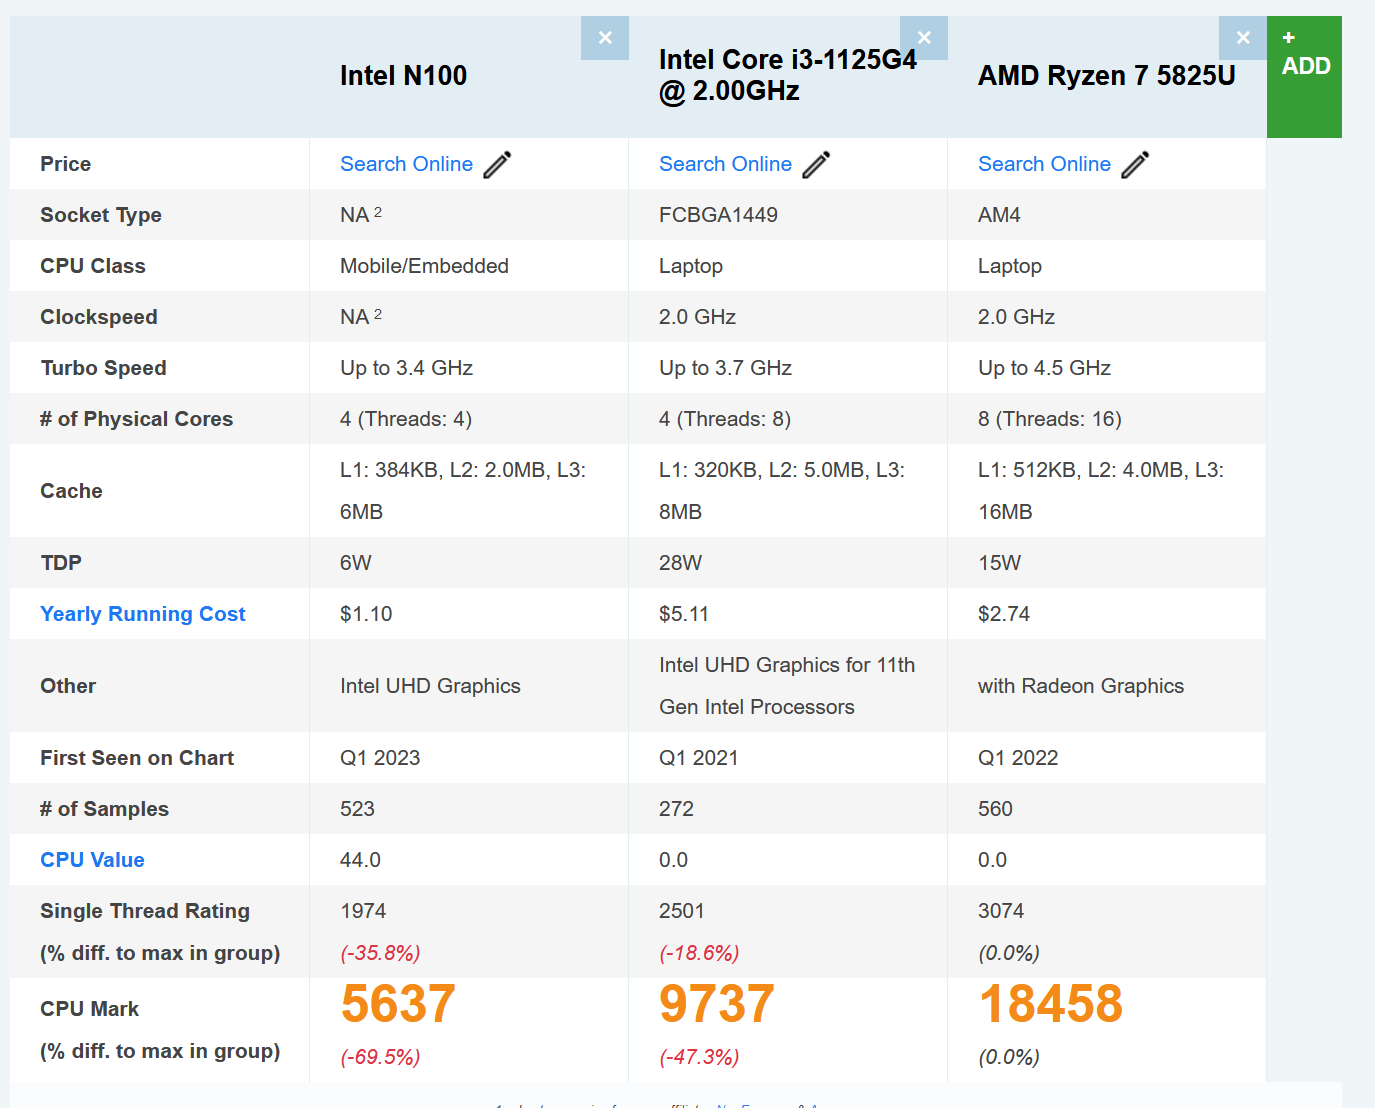Click the $1.10 yearly cost value
Viewport: 1375px width, 1108px height.
tap(366, 614)
